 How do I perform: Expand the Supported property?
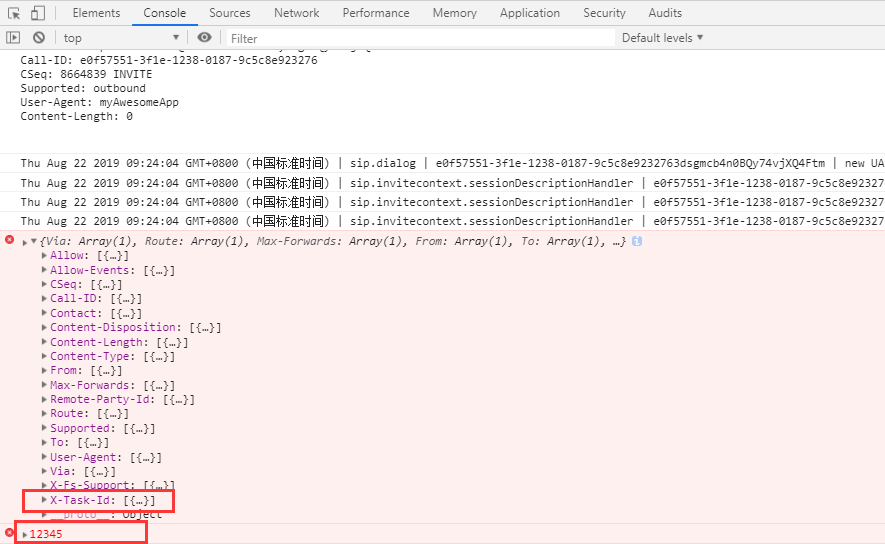coord(44,428)
